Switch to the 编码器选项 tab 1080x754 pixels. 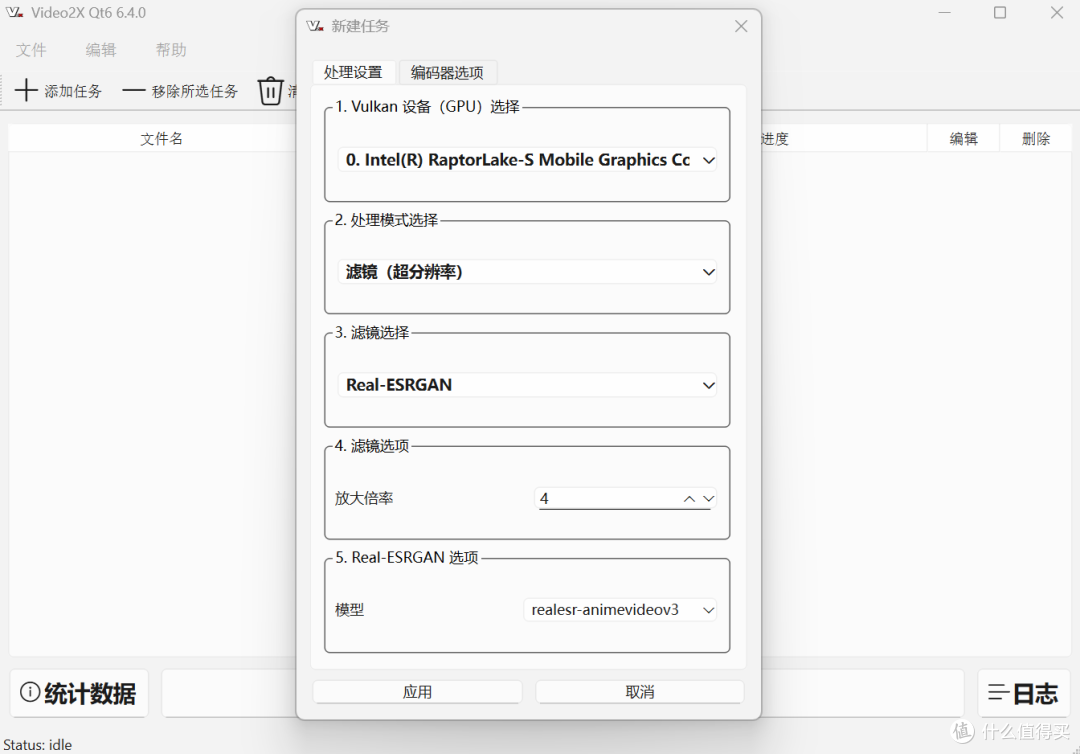tap(447, 72)
